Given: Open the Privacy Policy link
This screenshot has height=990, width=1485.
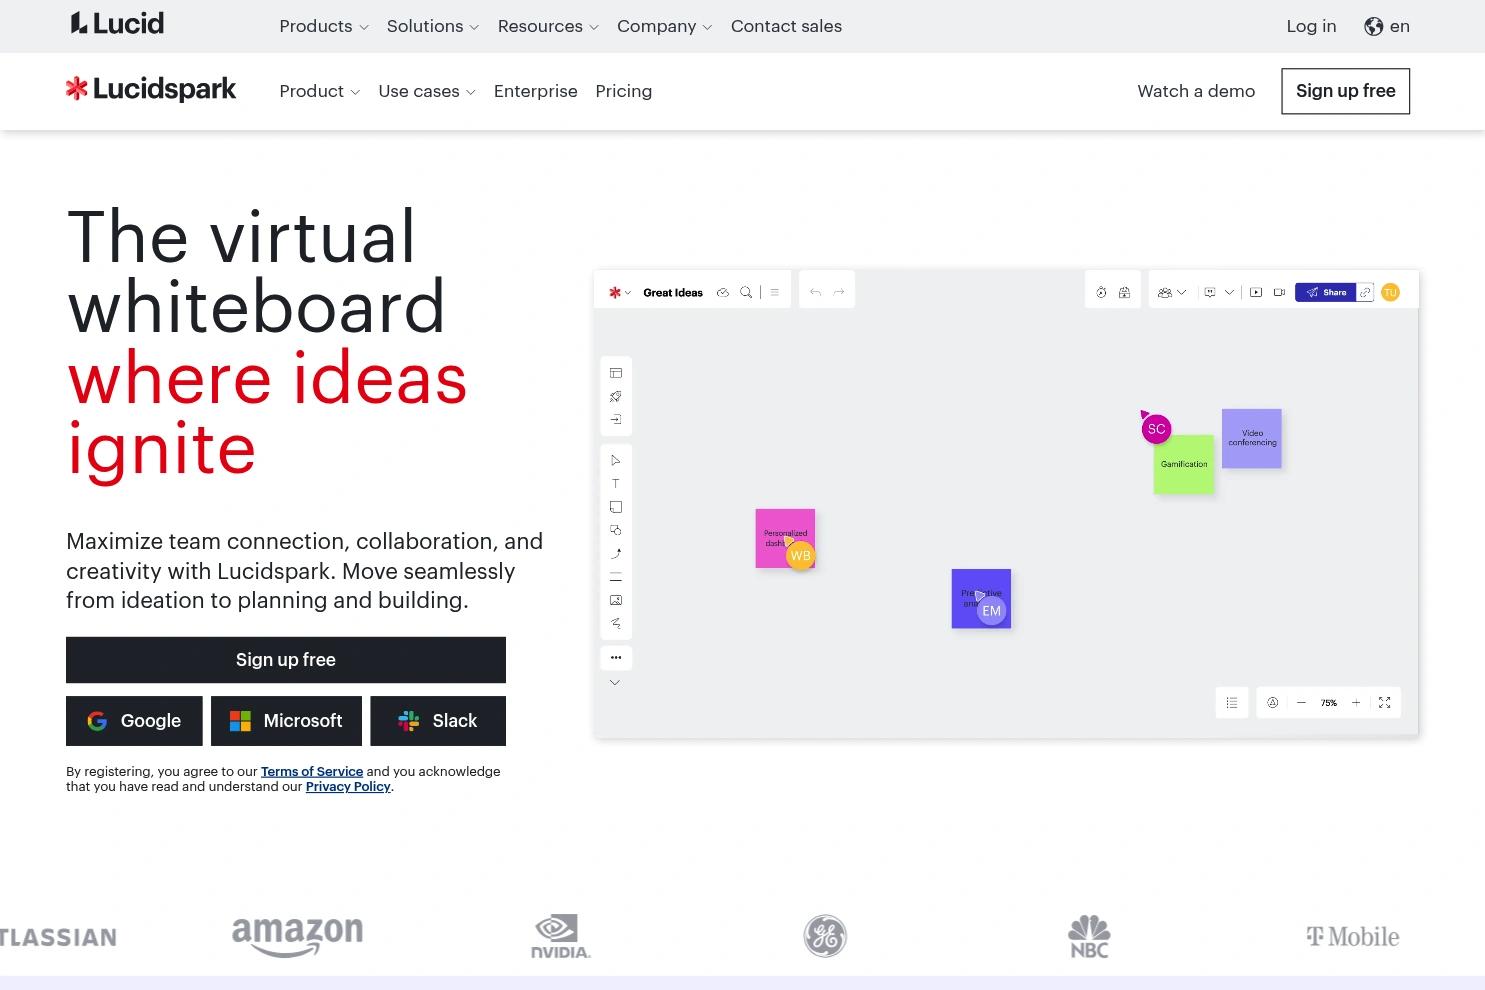Looking at the screenshot, I should 348,786.
